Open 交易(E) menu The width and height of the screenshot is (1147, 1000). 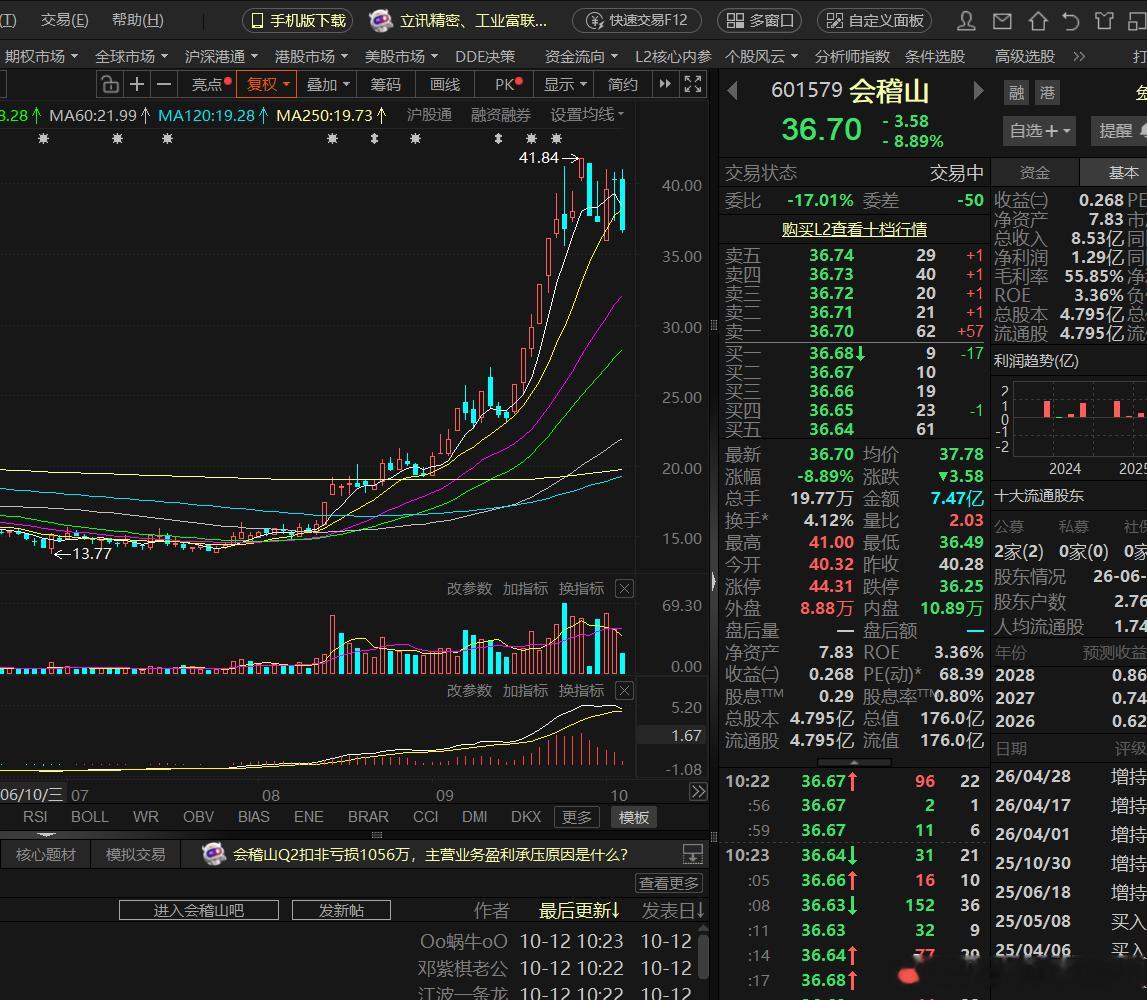click(x=64, y=20)
